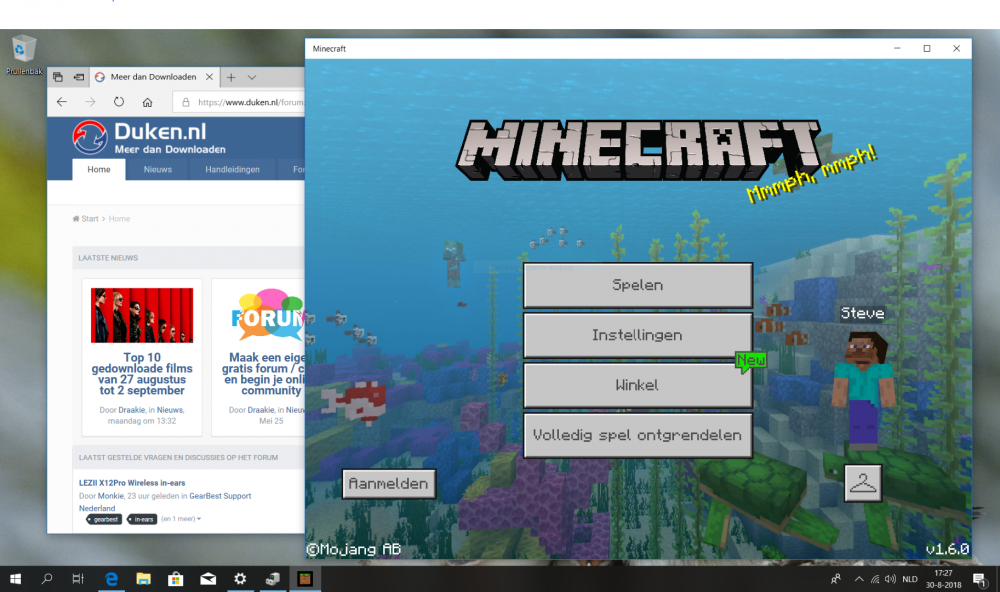Open the home page via the house icon
The width and height of the screenshot is (1000, 592).
pos(147,101)
